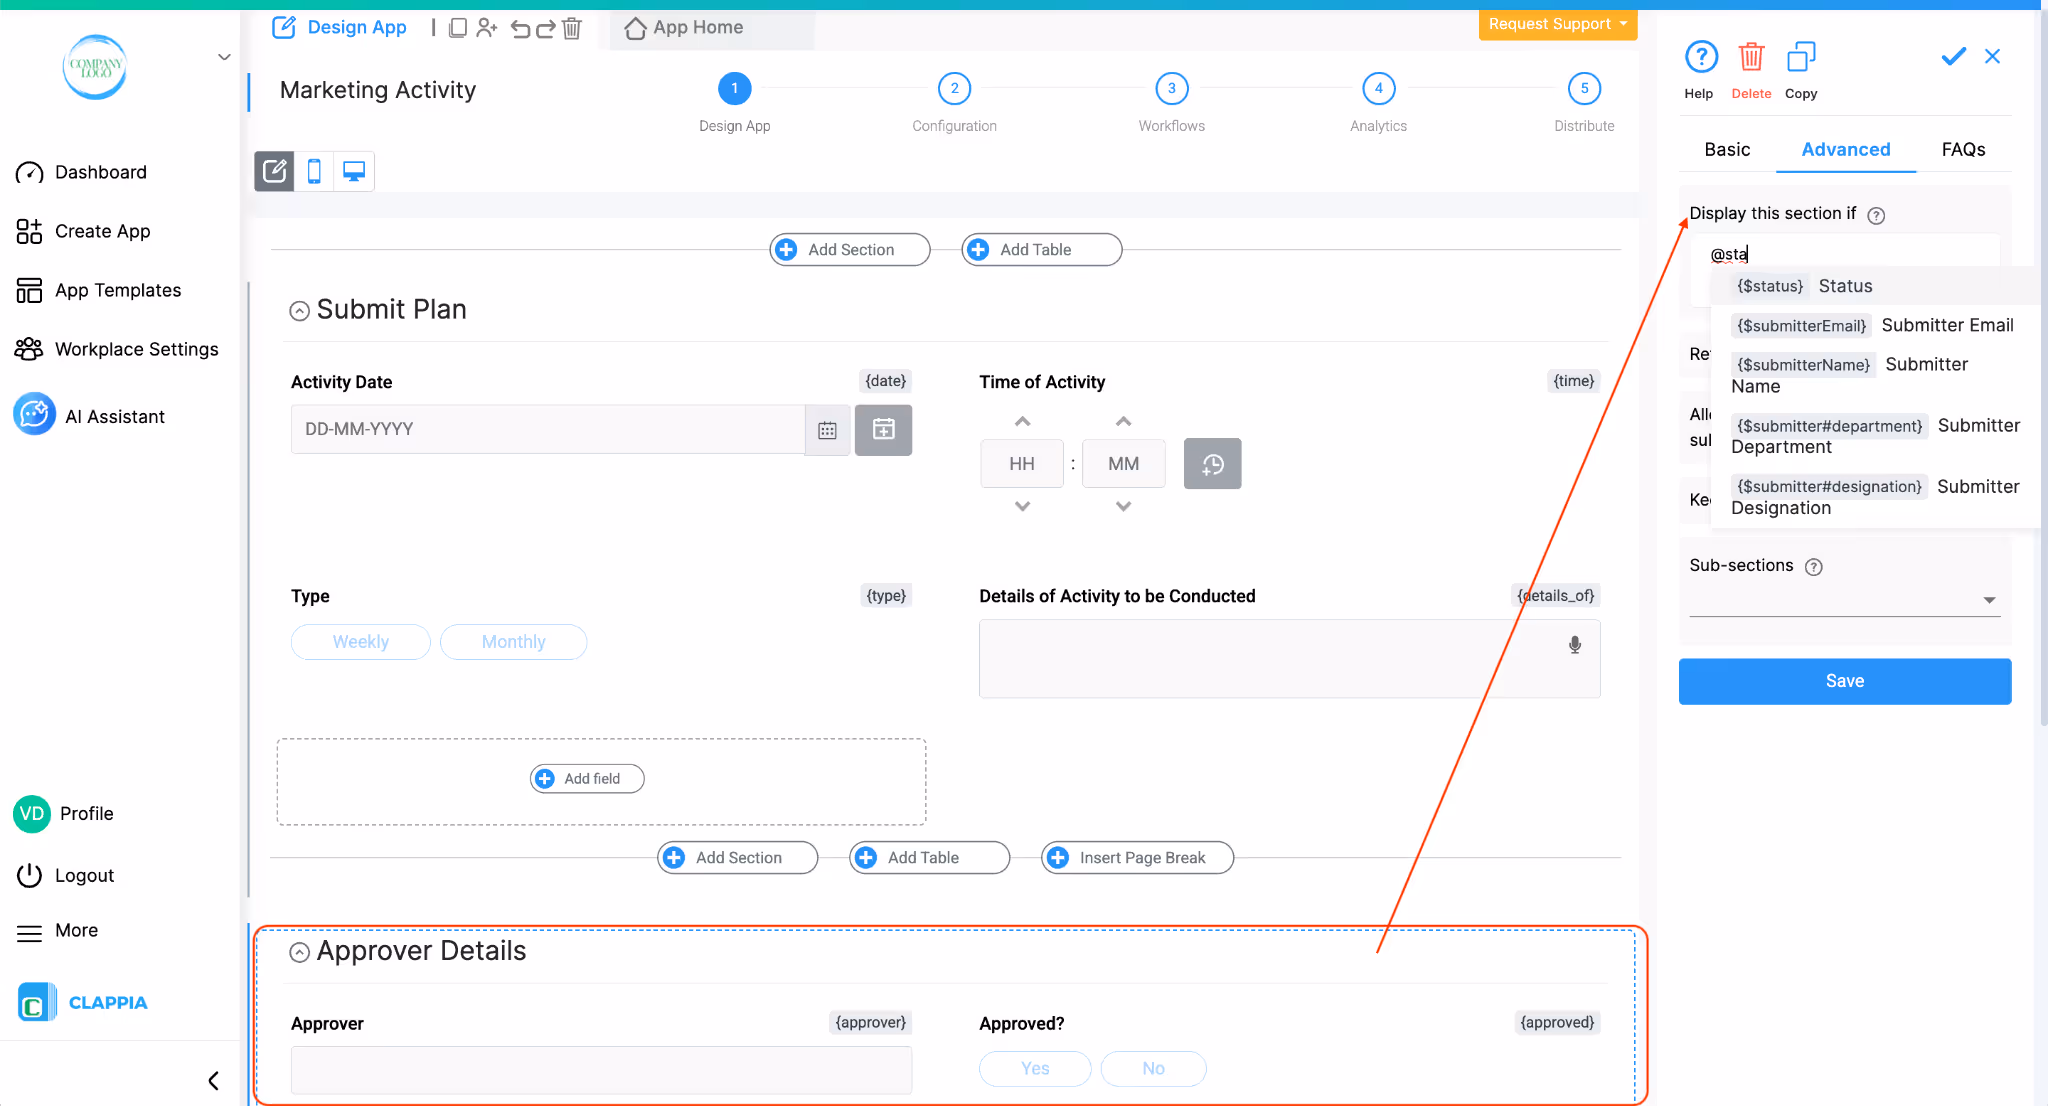Switch to the Basic tab
2048x1106 pixels.
(x=1727, y=149)
